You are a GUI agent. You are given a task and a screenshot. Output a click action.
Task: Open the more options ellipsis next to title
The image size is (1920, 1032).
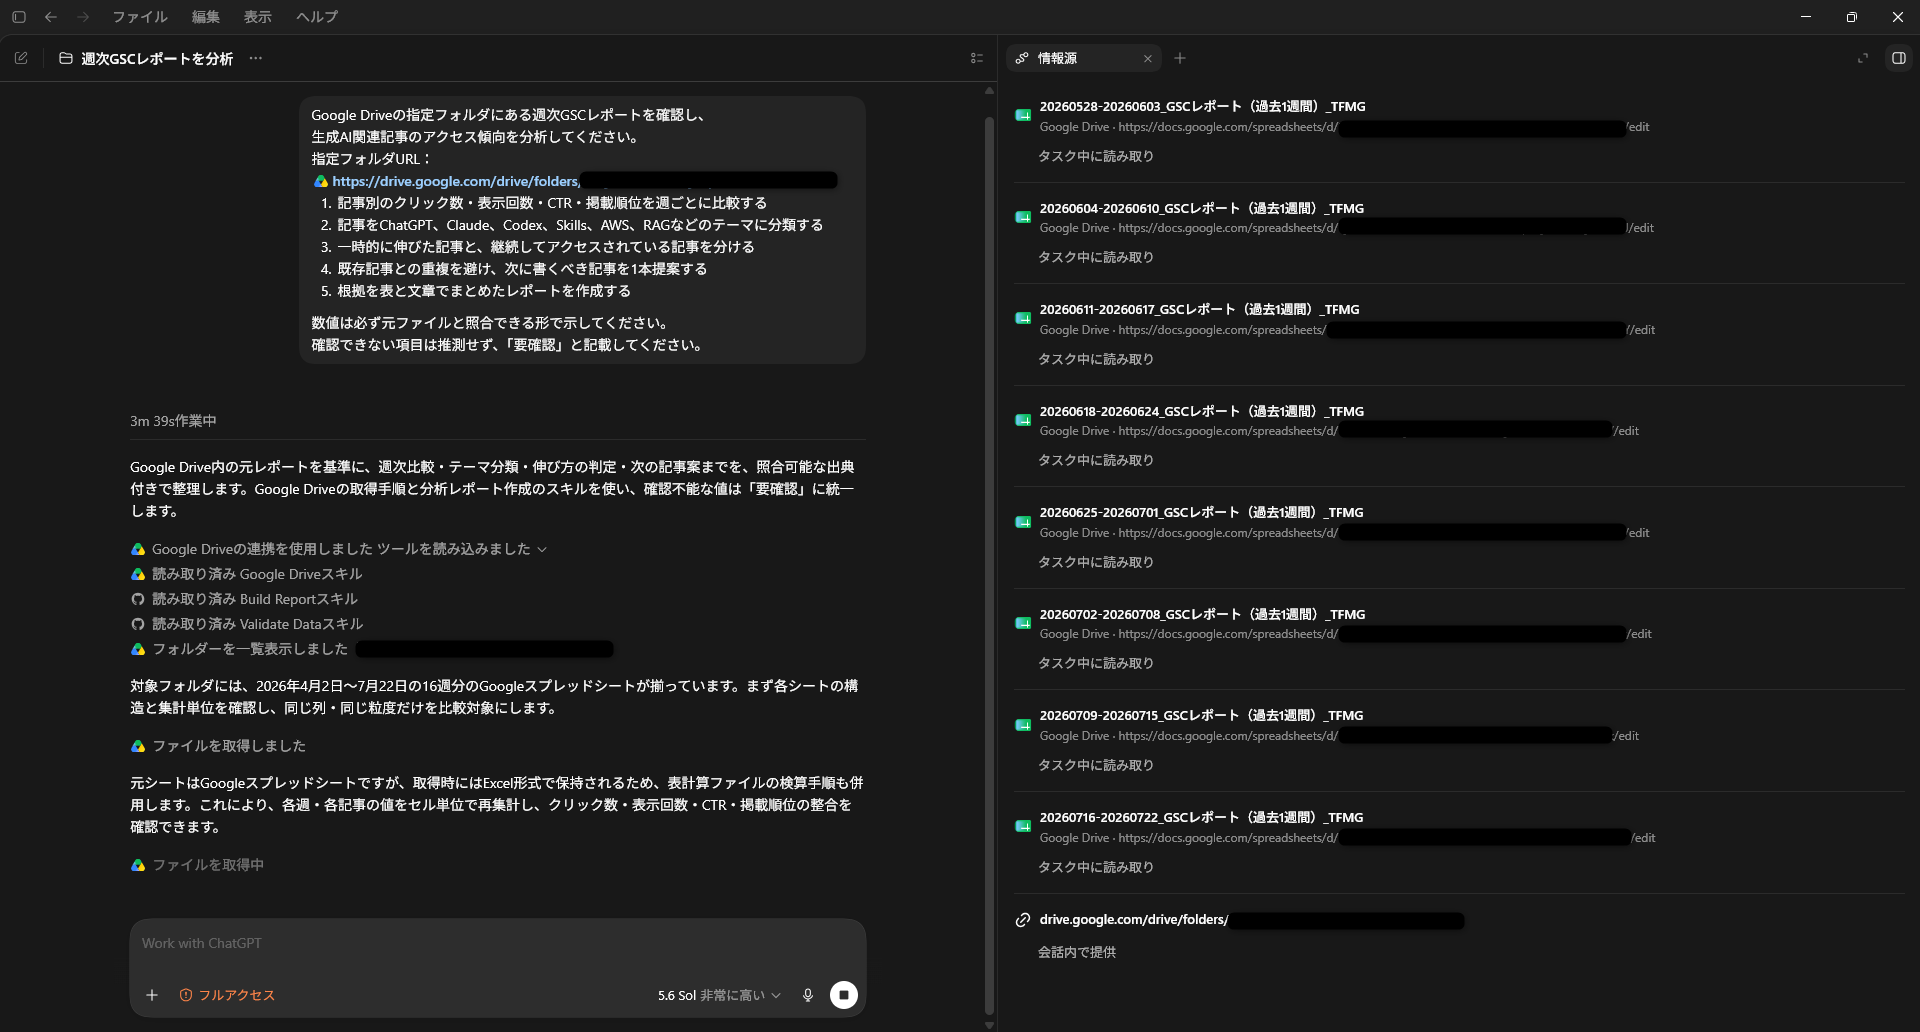(x=256, y=58)
